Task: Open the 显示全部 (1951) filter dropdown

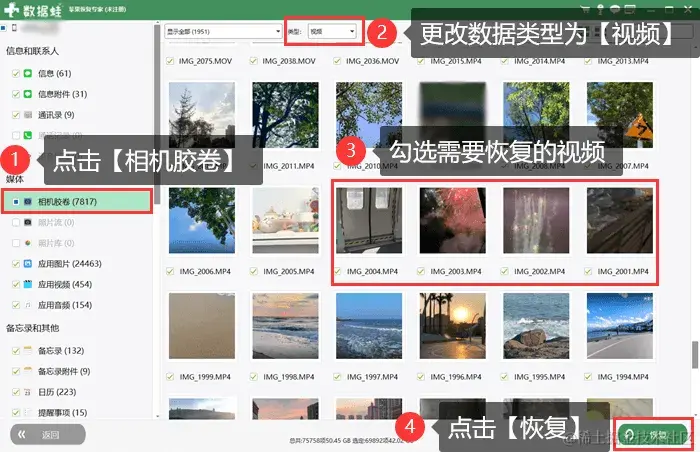Action: [x=223, y=31]
